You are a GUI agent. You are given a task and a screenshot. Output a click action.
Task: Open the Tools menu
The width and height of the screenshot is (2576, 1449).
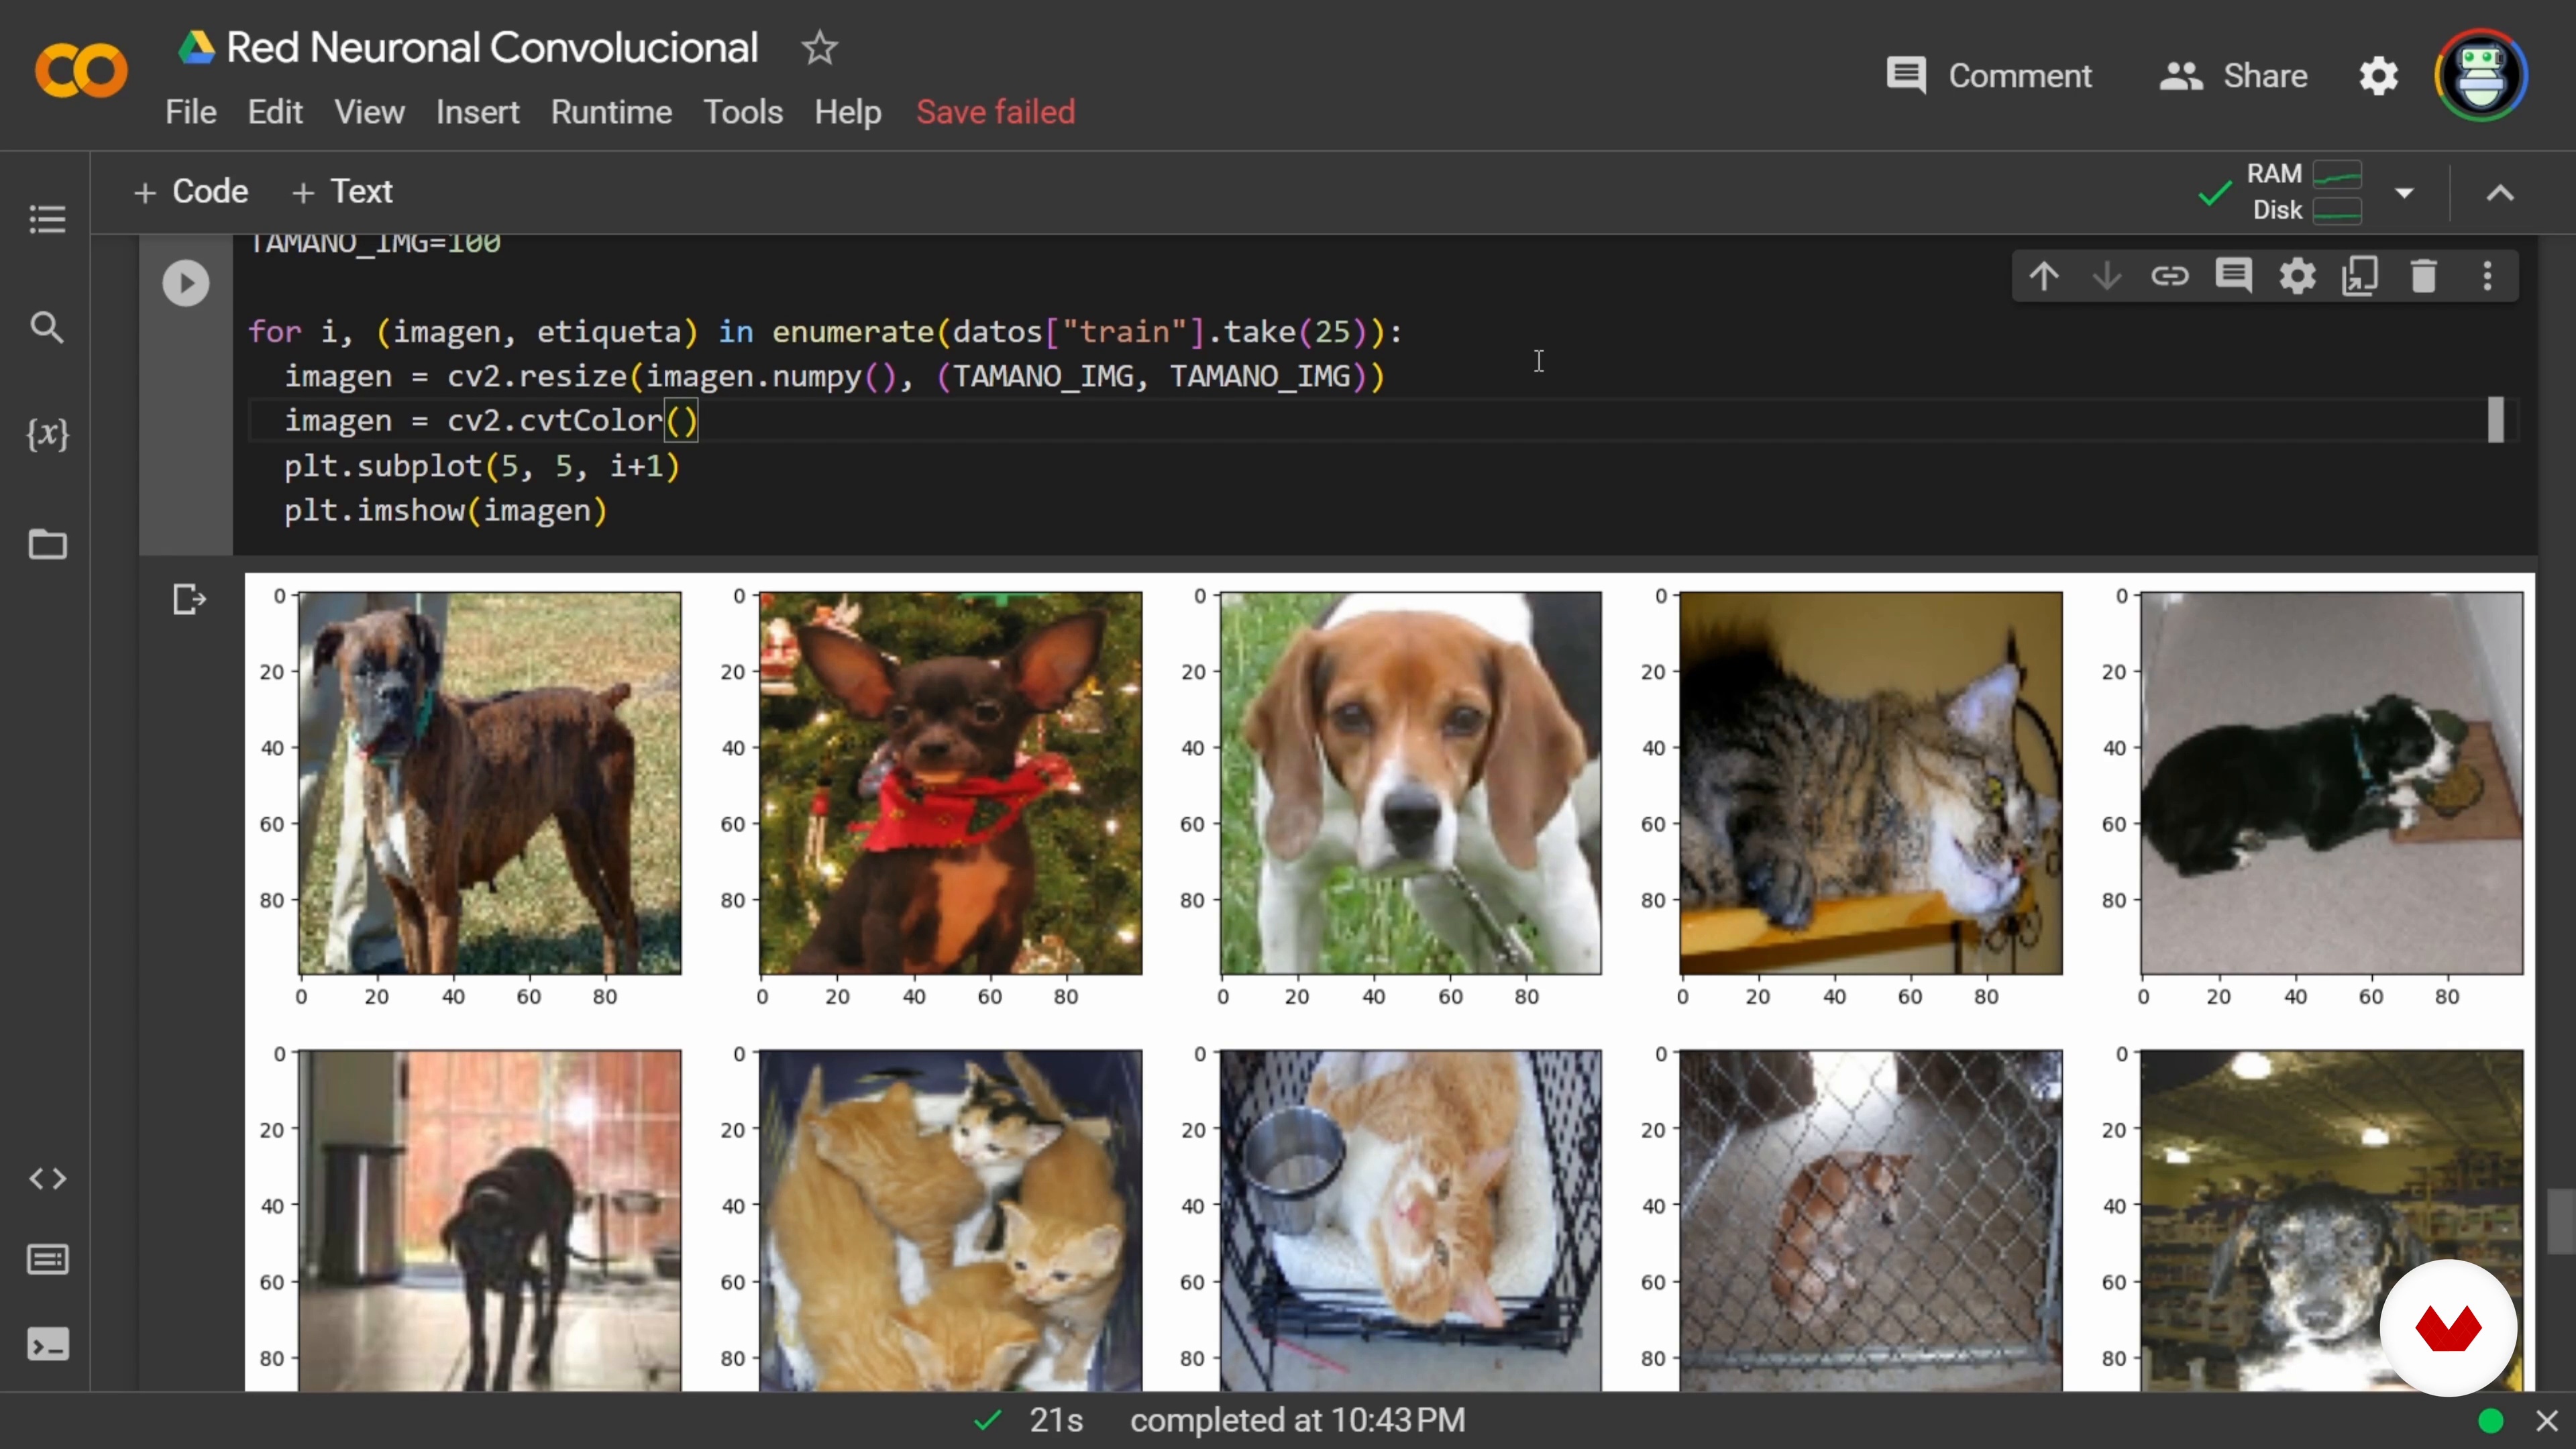tap(742, 112)
